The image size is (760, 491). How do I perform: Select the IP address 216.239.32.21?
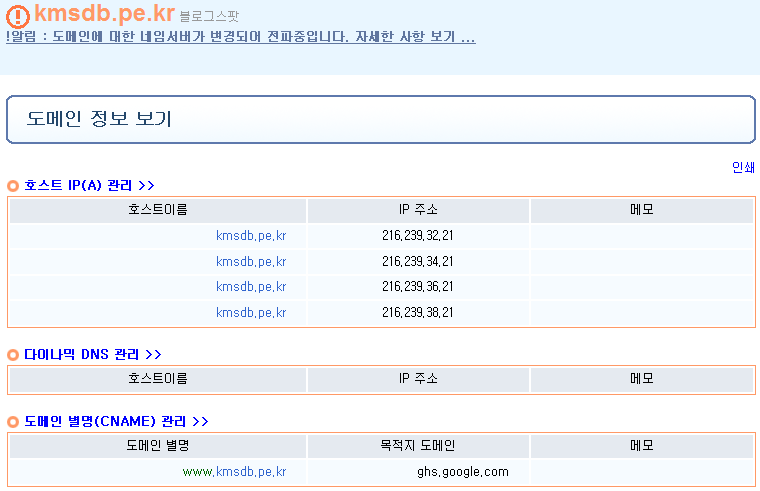point(417,236)
